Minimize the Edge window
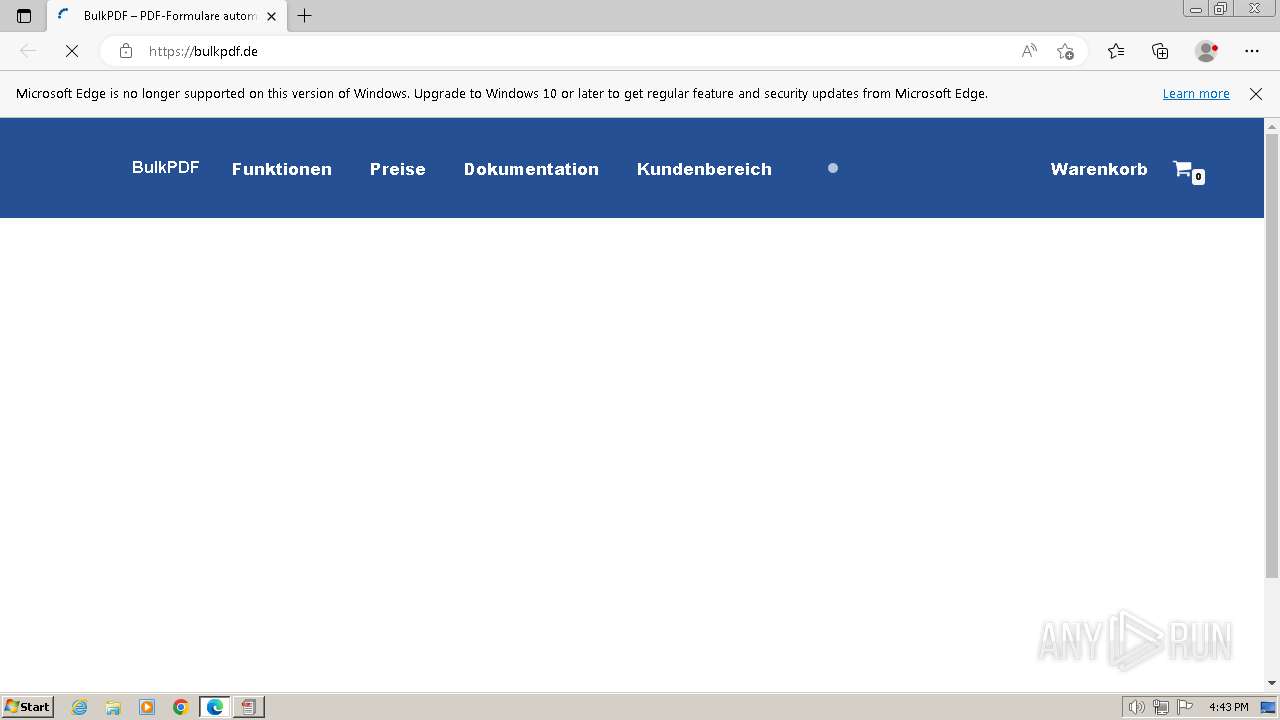This screenshot has width=1280, height=720. coord(1196,9)
